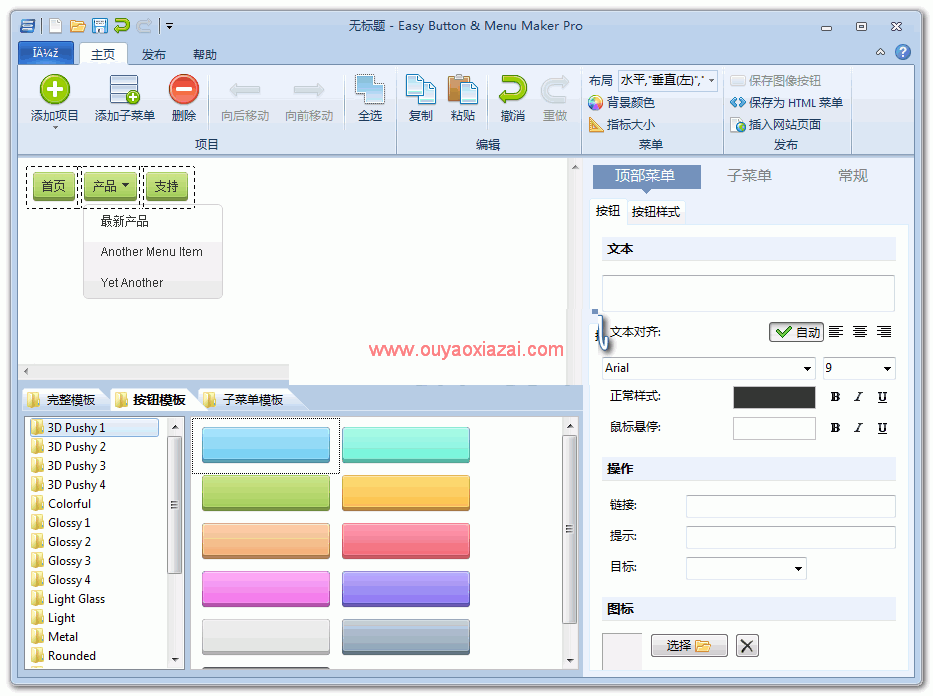Click save disk icon in quick access bar

100,26
